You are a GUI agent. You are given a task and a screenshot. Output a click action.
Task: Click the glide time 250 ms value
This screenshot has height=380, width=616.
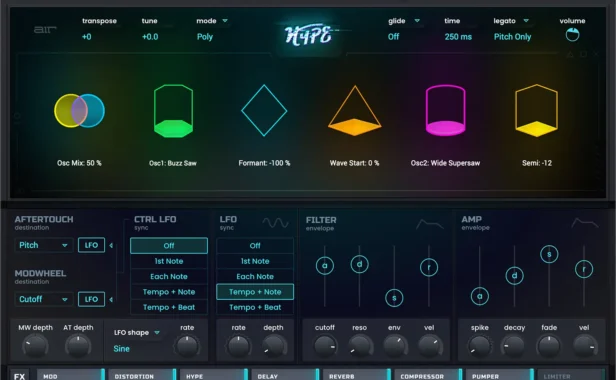(x=458, y=37)
